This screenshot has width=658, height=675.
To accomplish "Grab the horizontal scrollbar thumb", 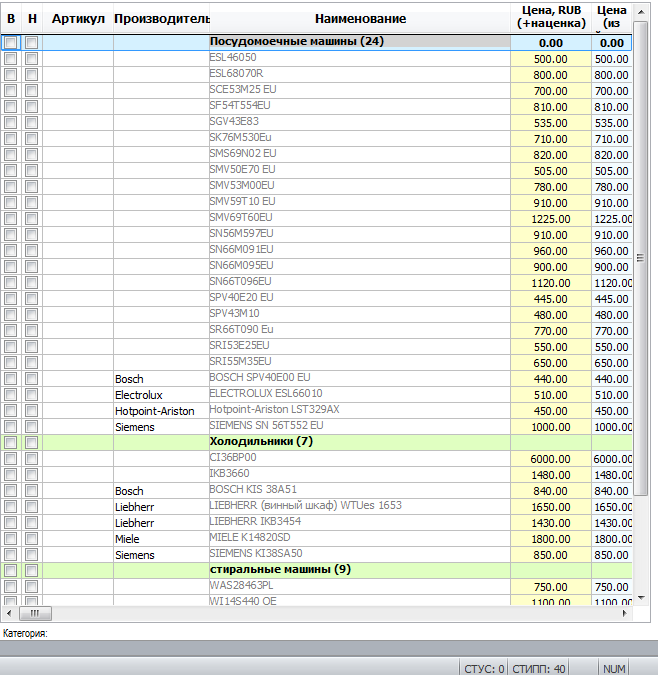I will pyautogui.click(x=35, y=613).
